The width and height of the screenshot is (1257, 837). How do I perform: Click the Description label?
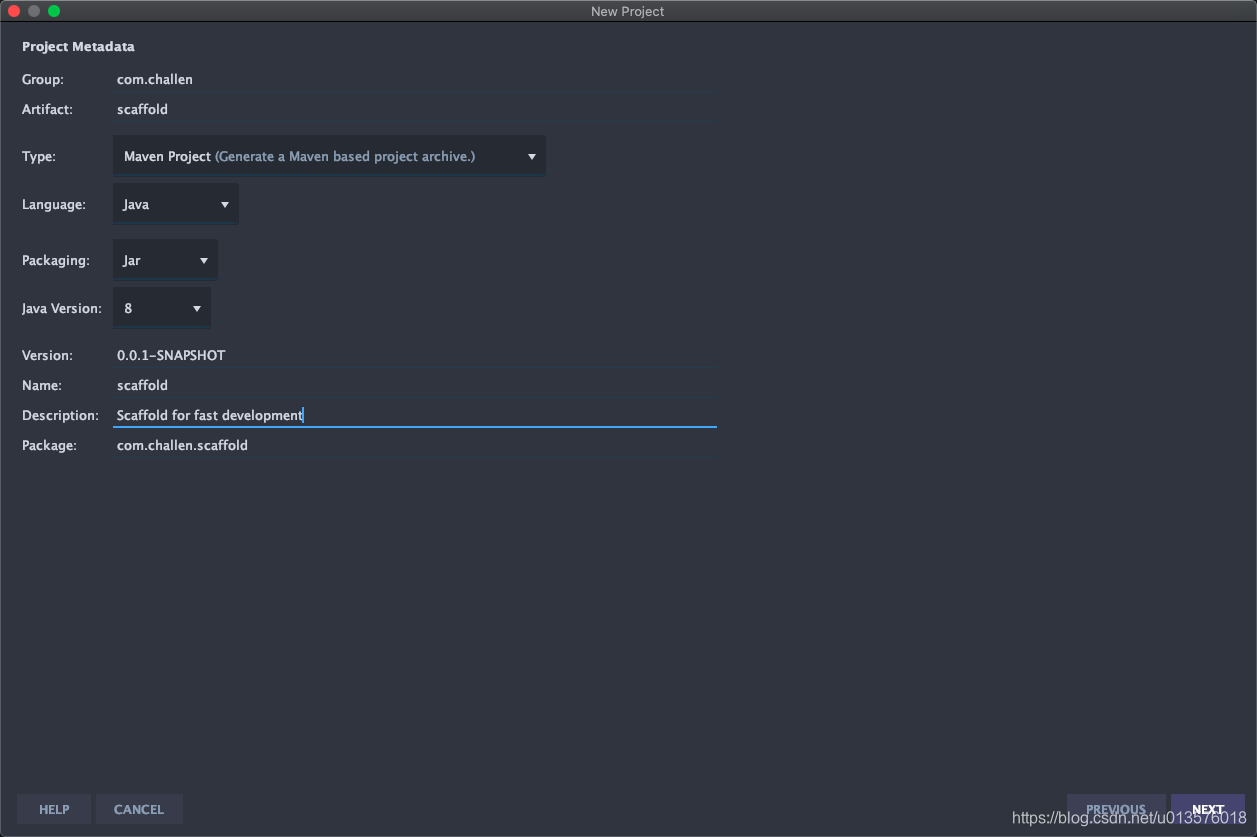point(60,415)
